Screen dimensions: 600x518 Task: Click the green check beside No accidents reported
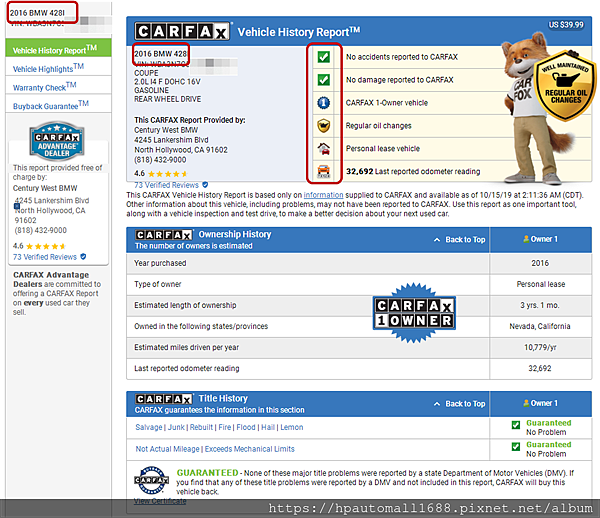pyautogui.click(x=324, y=57)
